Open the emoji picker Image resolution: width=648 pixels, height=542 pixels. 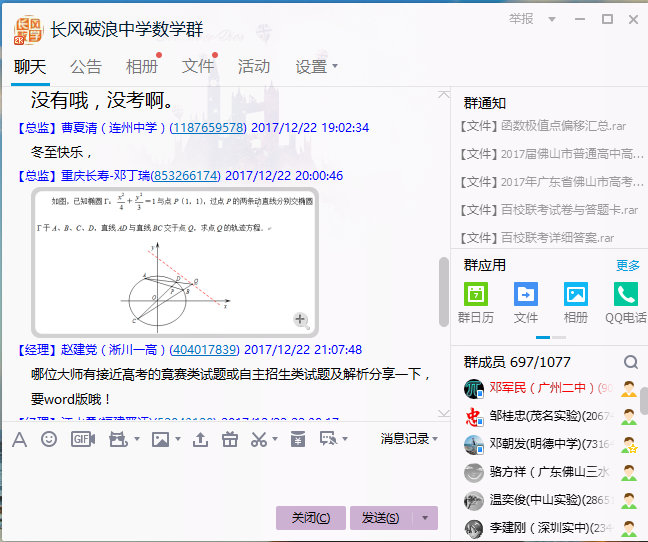pyautogui.click(x=49, y=439)
